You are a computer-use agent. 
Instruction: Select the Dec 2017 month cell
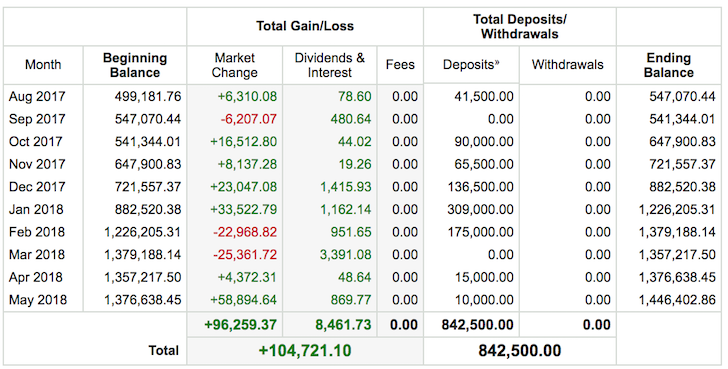(37, 187)
